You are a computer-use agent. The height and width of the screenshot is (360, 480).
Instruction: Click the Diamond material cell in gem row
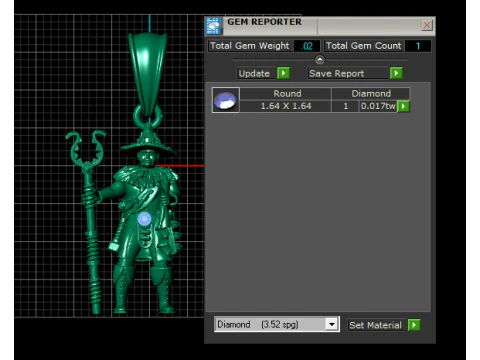coord(371,94)
